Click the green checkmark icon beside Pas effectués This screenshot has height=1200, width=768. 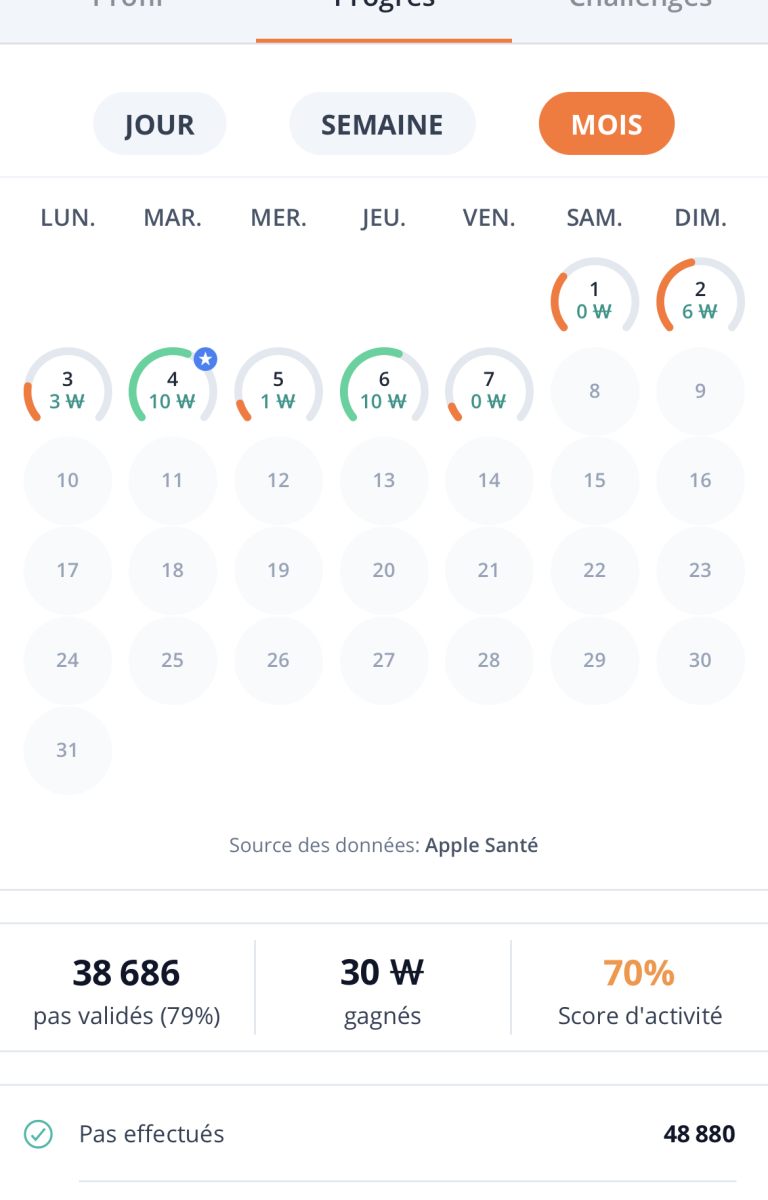click(38, 1134)
